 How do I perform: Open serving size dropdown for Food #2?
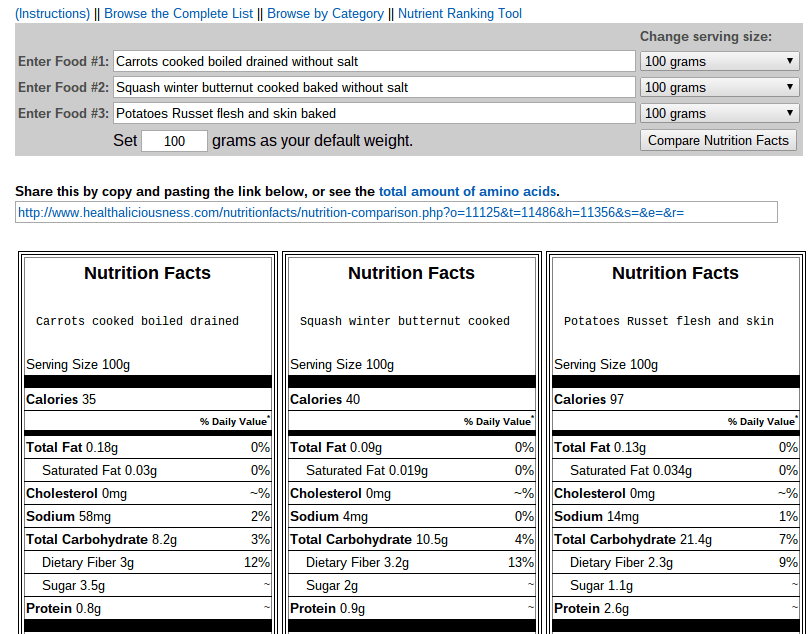click(719, 88)
